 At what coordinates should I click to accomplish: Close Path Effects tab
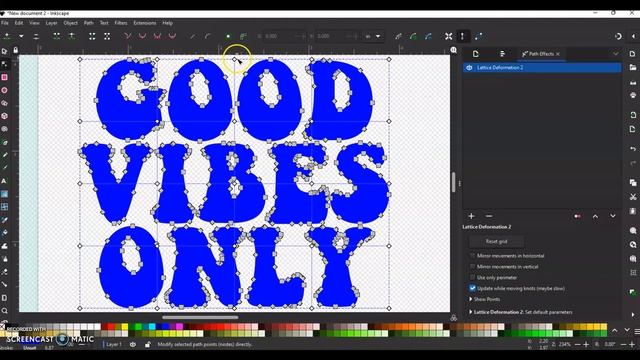point(558,54)
